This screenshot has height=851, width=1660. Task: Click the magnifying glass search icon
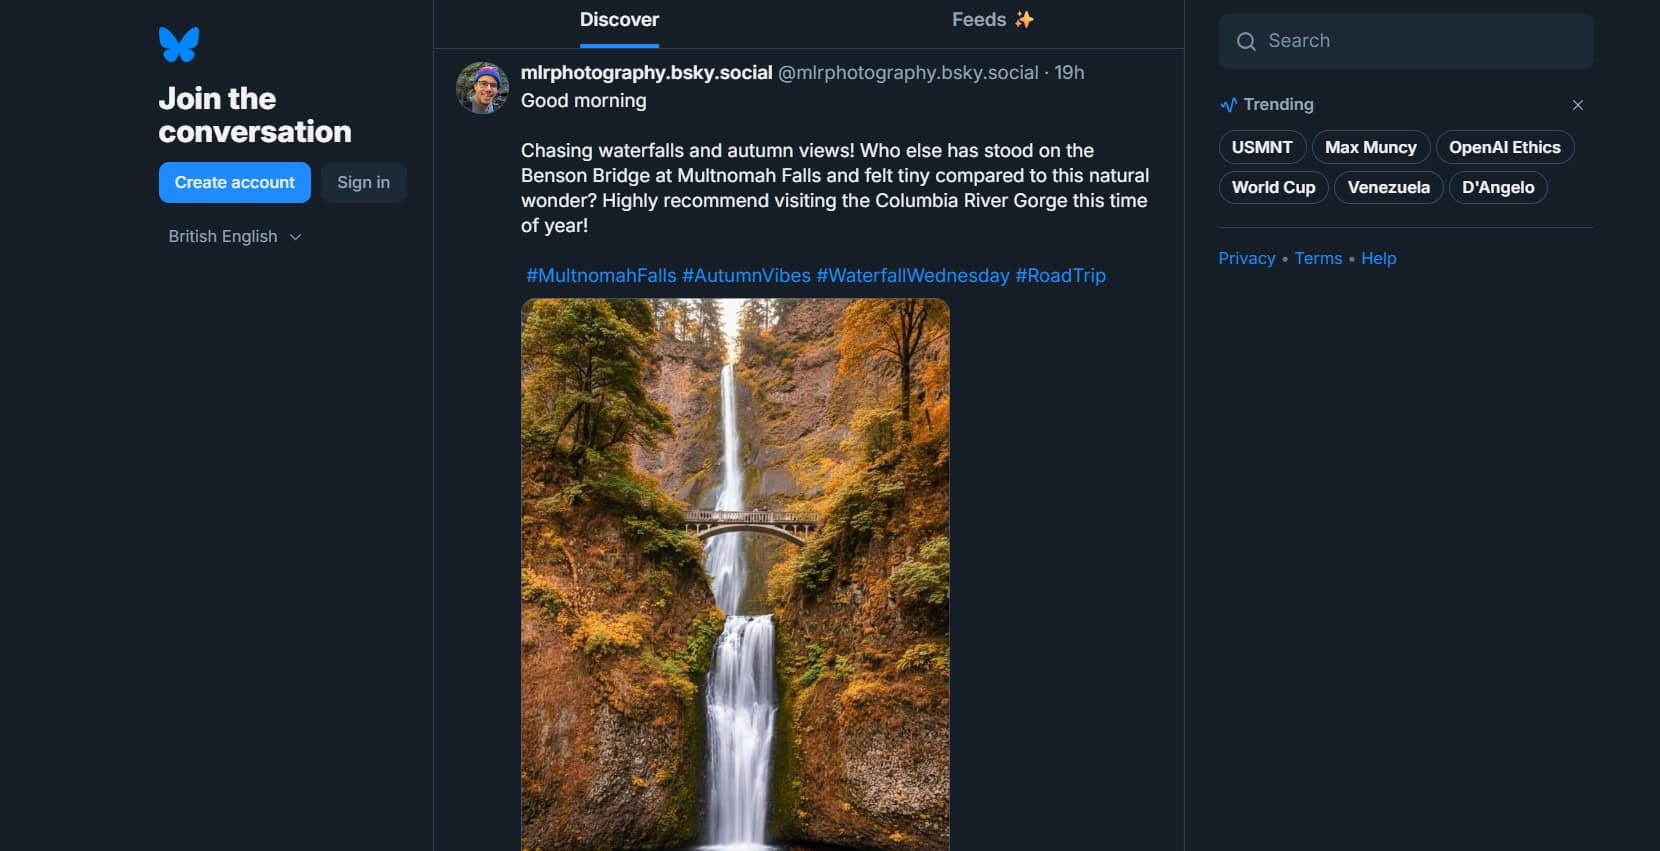click(x=1245, y=41)
